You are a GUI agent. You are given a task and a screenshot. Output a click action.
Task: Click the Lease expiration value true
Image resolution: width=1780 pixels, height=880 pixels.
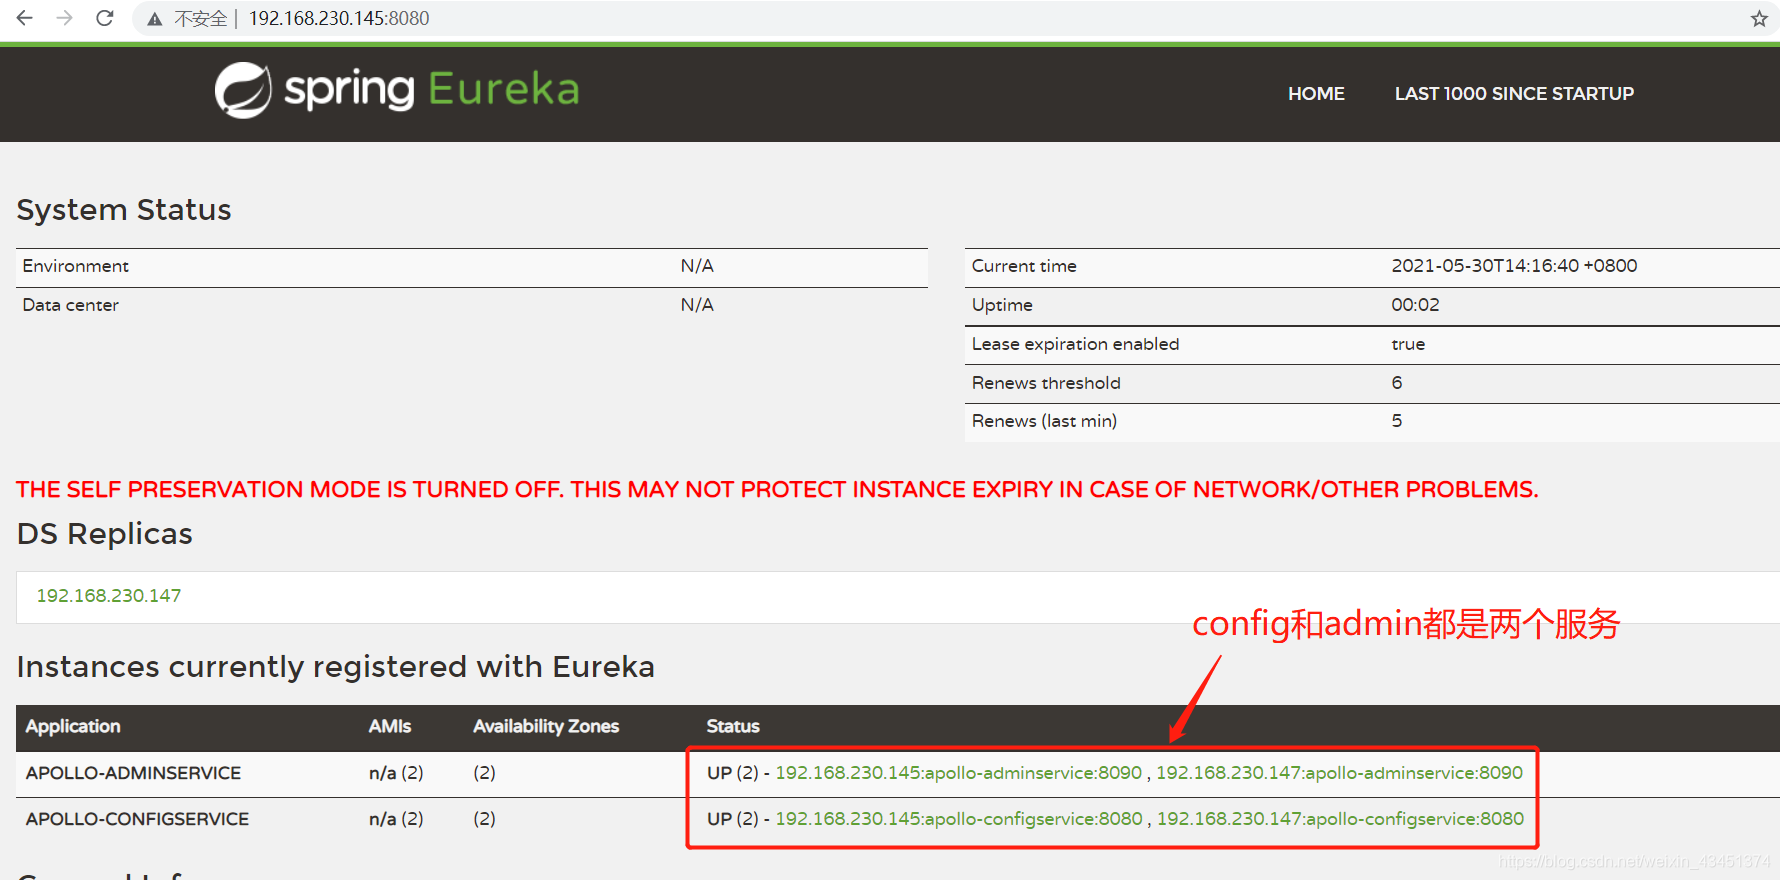point(1408,344)
